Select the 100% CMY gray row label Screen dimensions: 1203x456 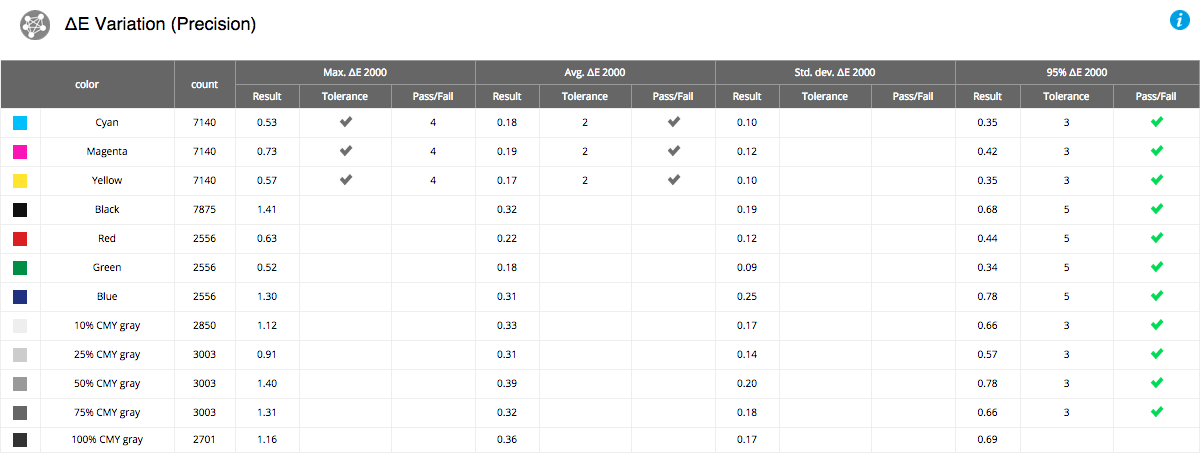[x=107, y=442]
